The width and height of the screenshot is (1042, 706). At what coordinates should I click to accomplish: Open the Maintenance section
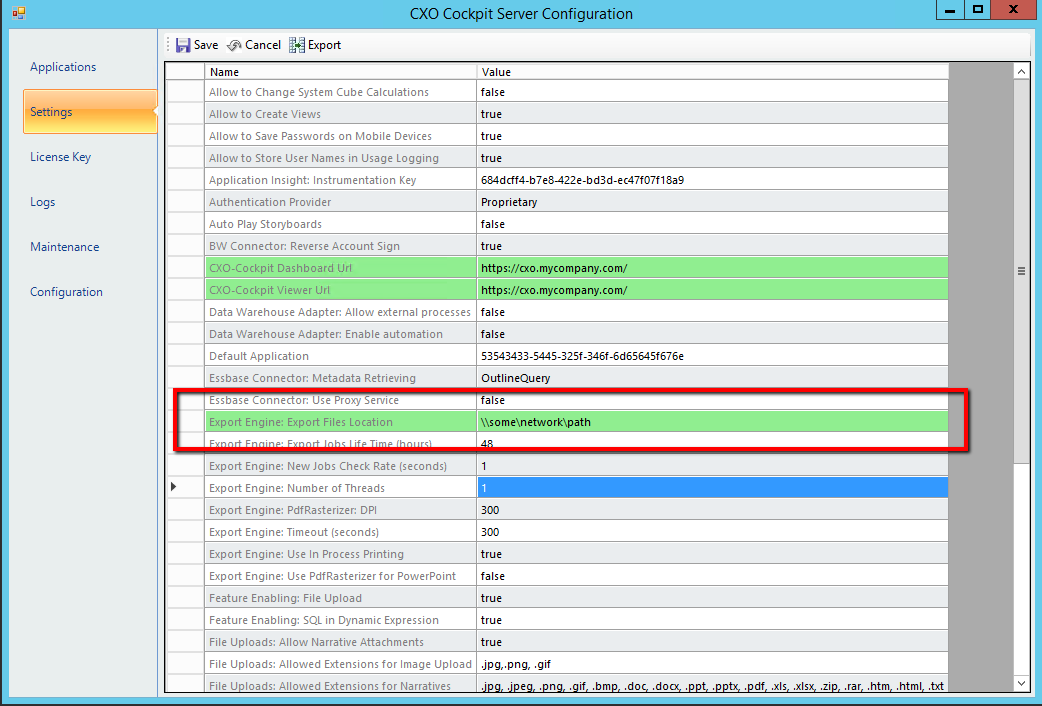coord(64,247)
